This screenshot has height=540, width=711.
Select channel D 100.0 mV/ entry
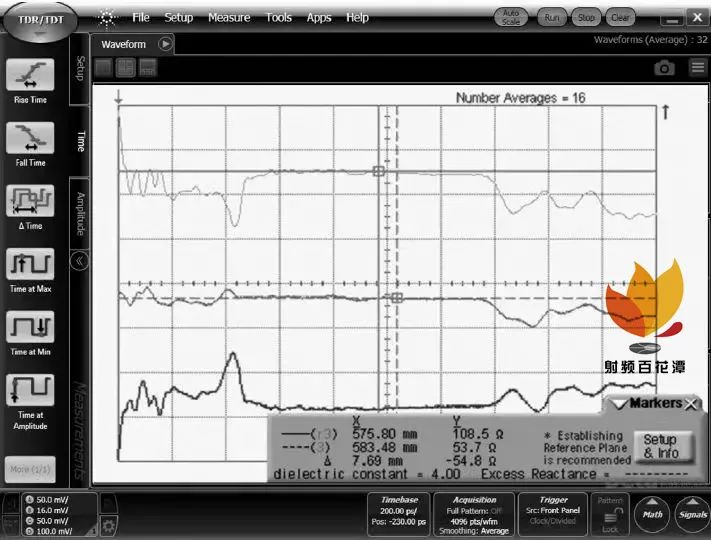pyautogui.click(x=49, y=531)
